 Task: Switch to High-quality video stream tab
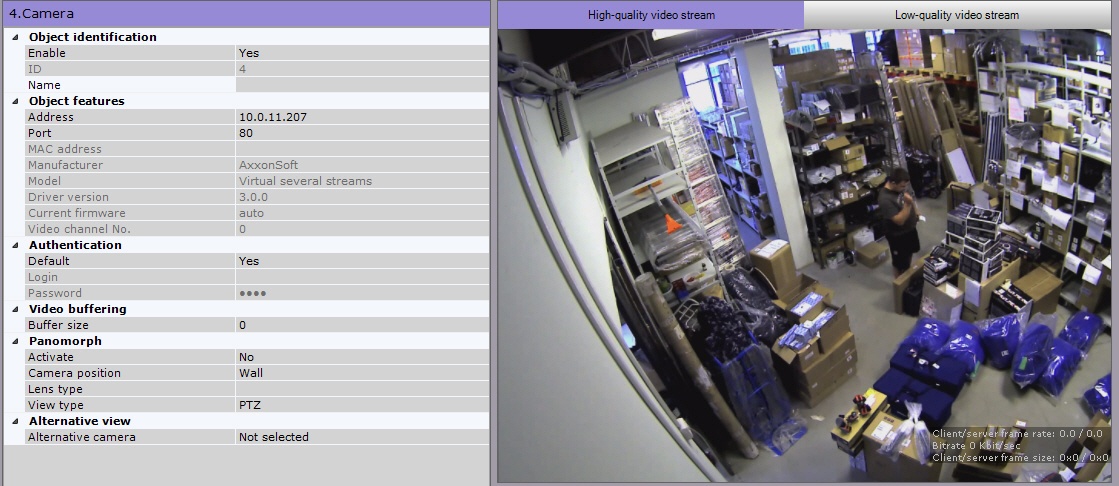click(x=651, y=15)
